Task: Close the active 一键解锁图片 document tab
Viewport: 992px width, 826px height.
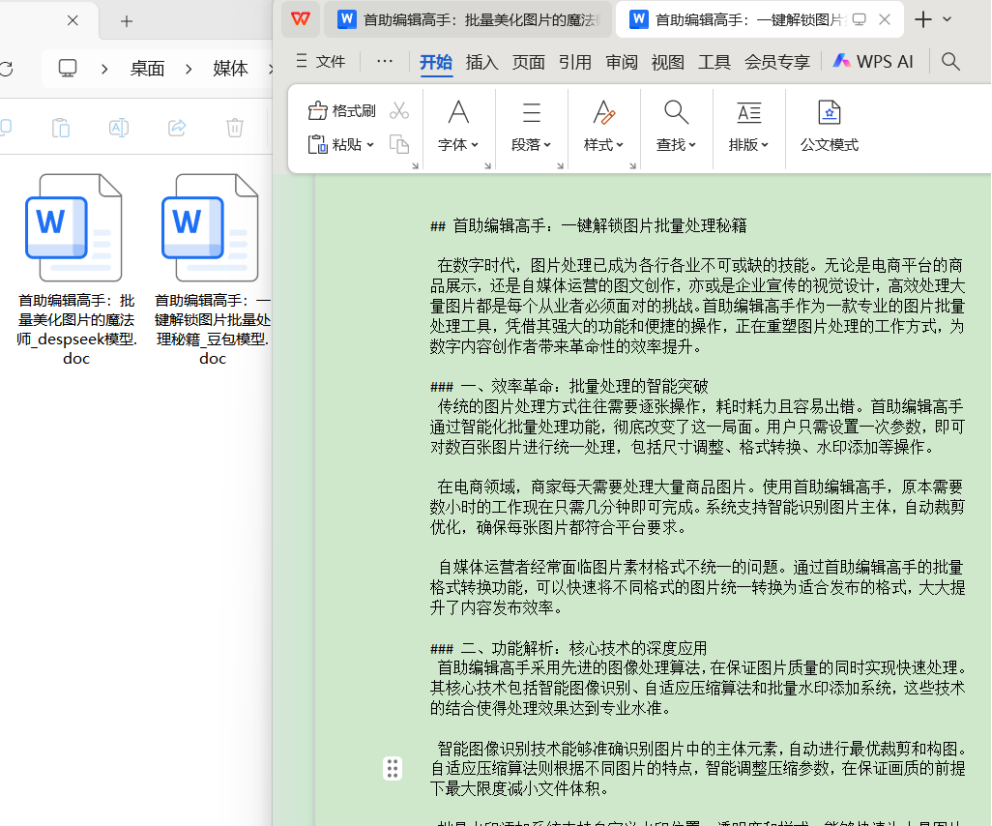Action: (x=884, y=20)
